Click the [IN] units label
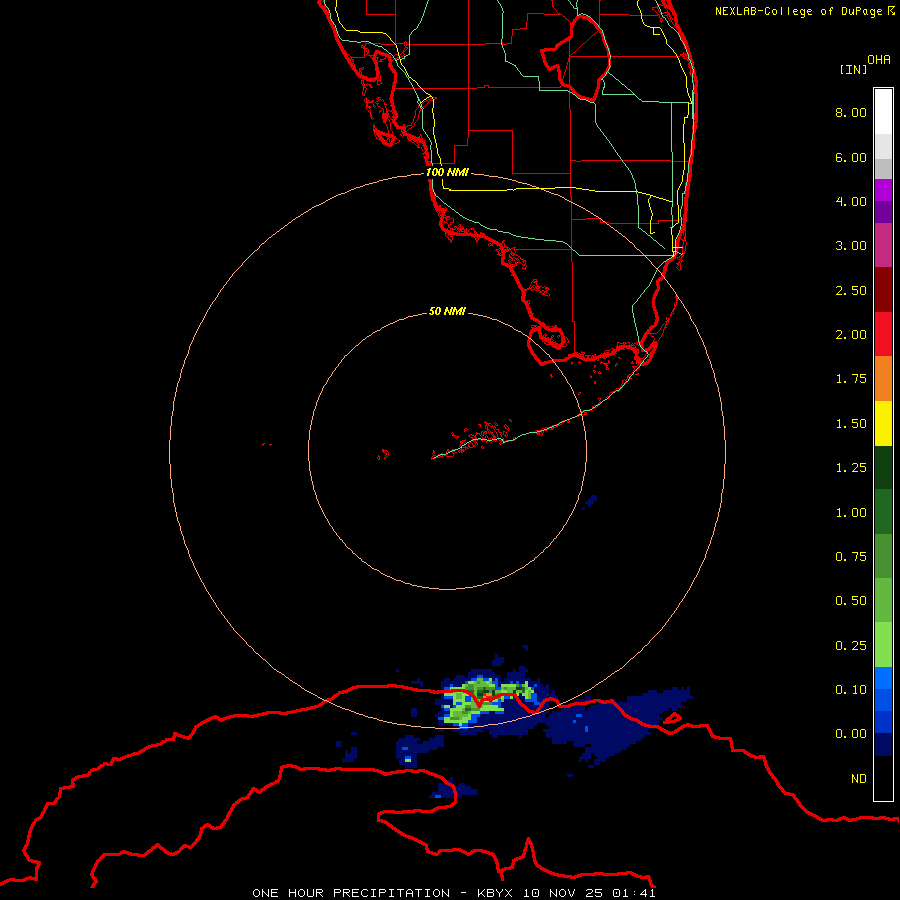This screenshot has height=900, width=900. 853,69
